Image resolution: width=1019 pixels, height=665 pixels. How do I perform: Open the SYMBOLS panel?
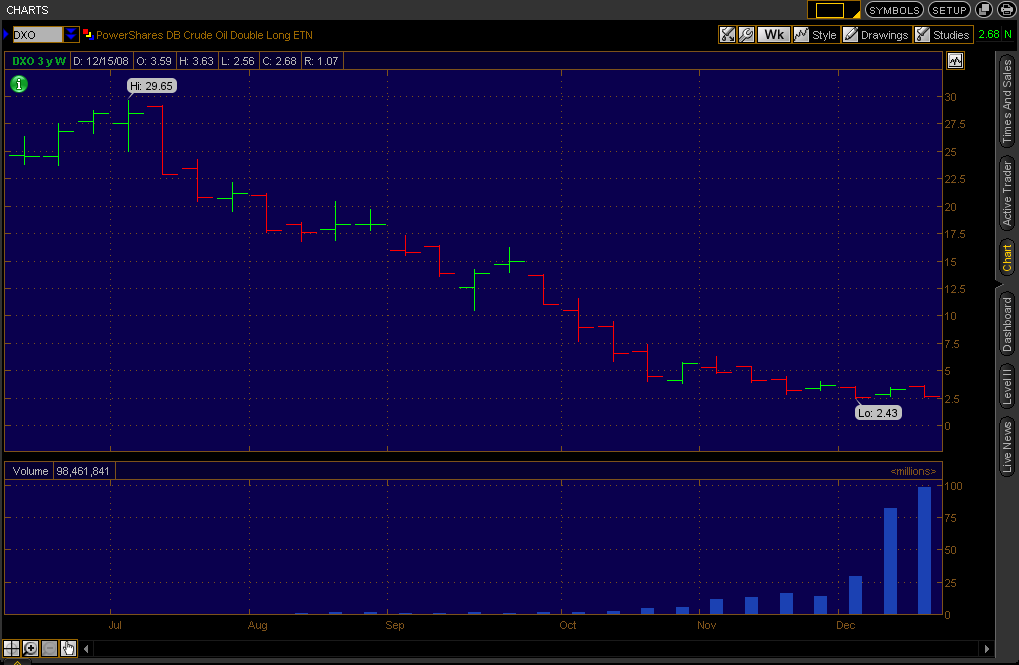tap(894, 10)
